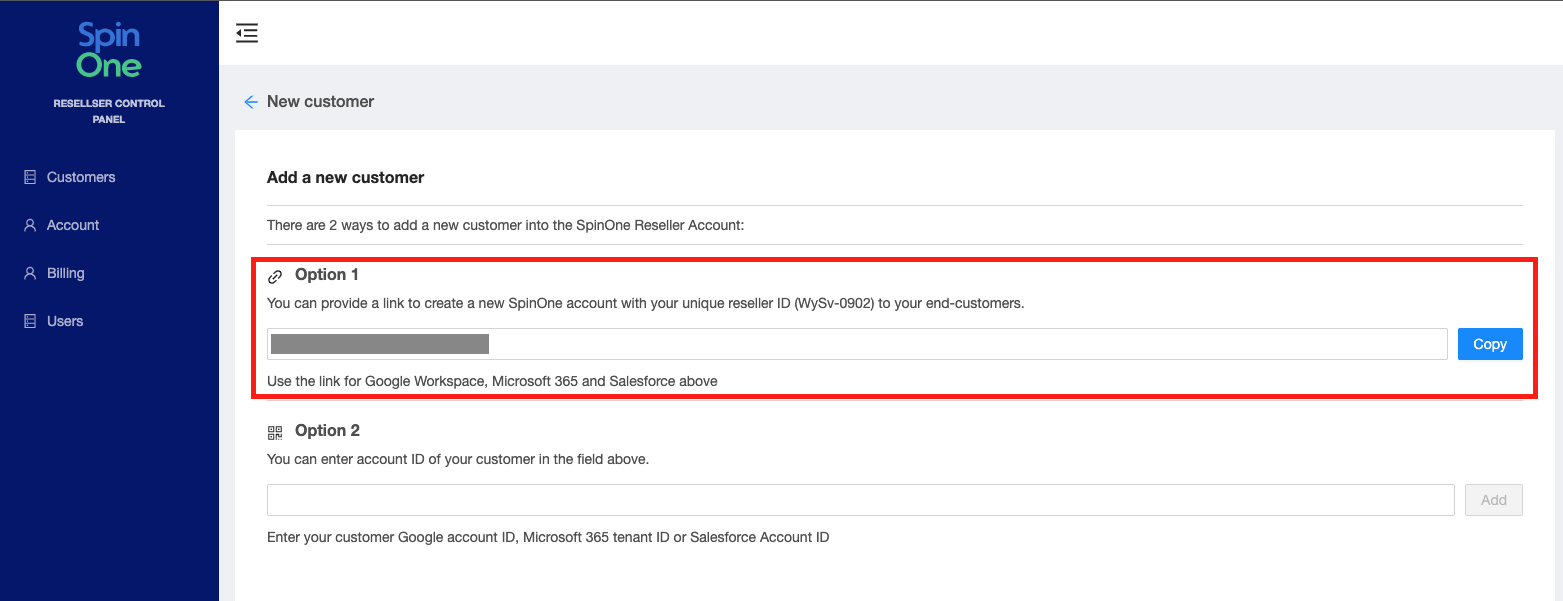Open the Customers menu item
1563x601 pixels.
click(x=80, y=177)
